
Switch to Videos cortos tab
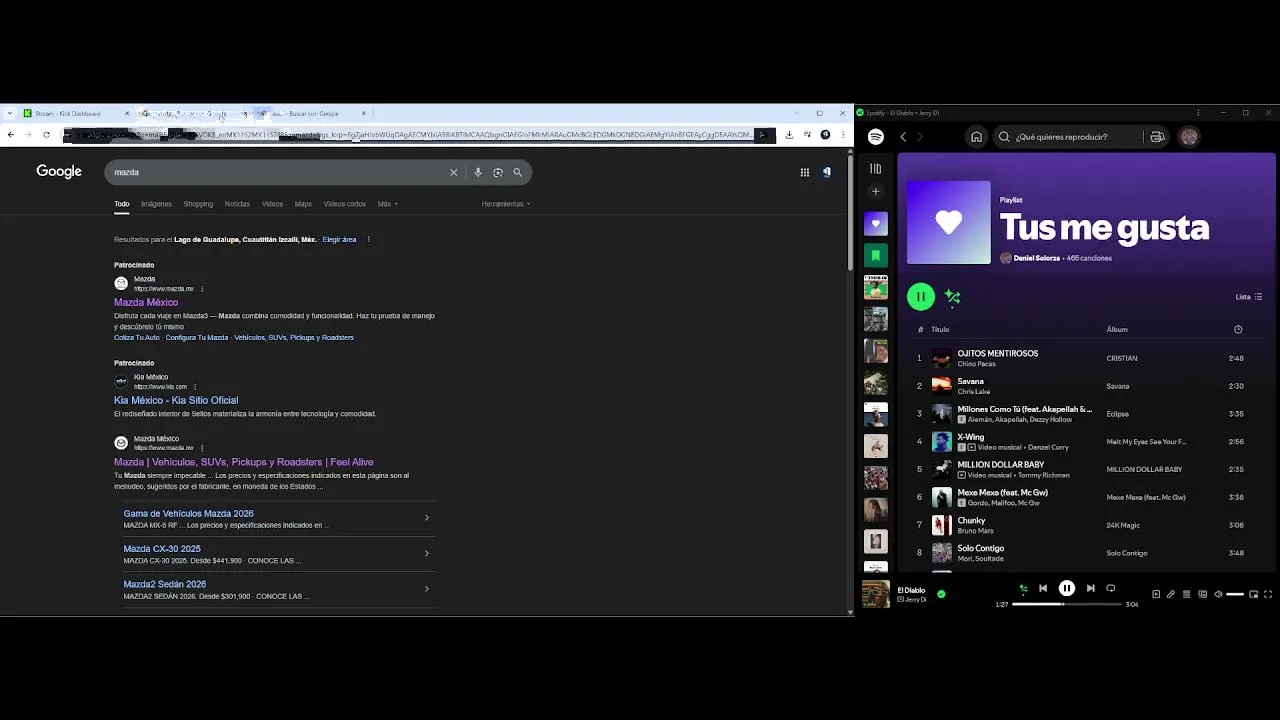(x=344, y=204)
